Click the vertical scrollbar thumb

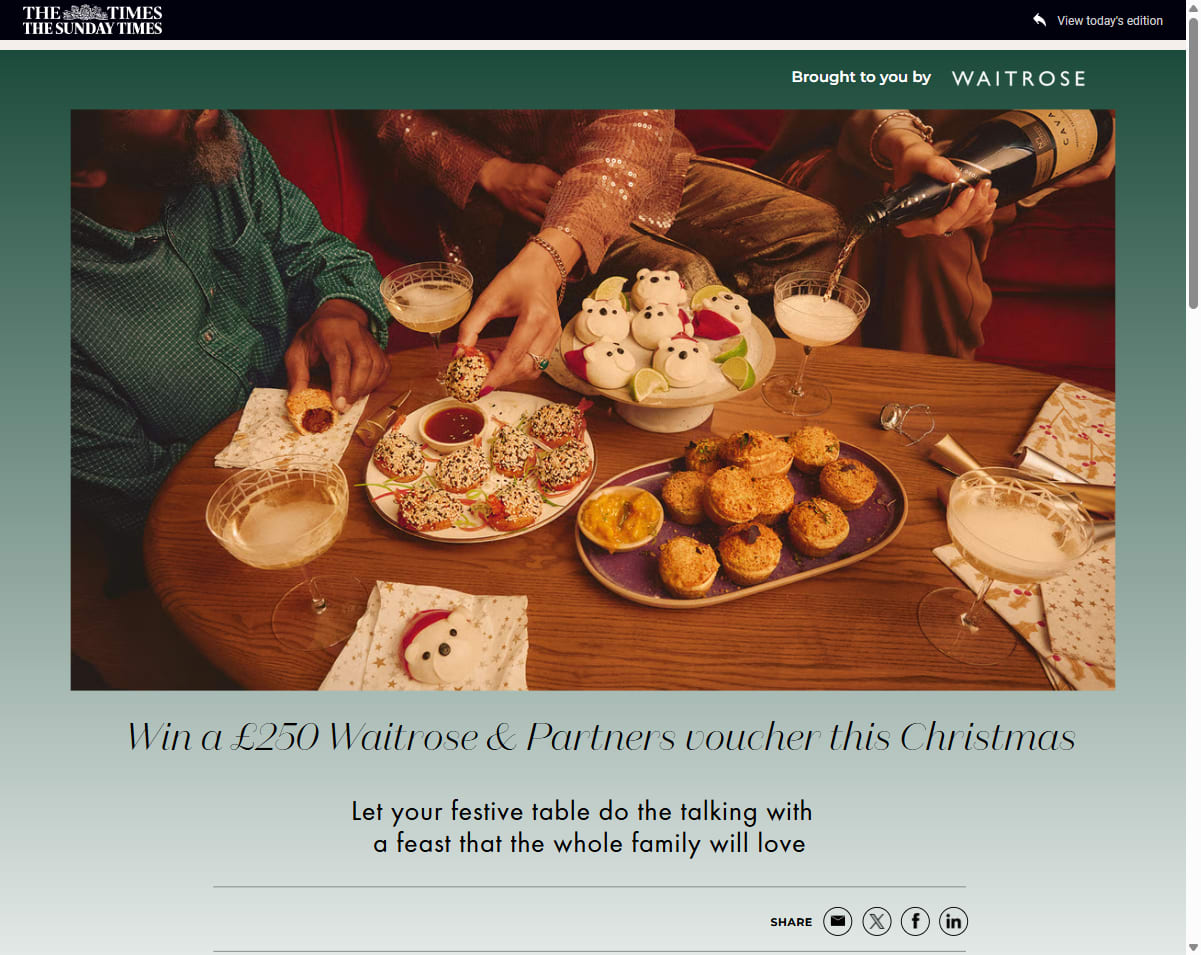coord(1193,162)
